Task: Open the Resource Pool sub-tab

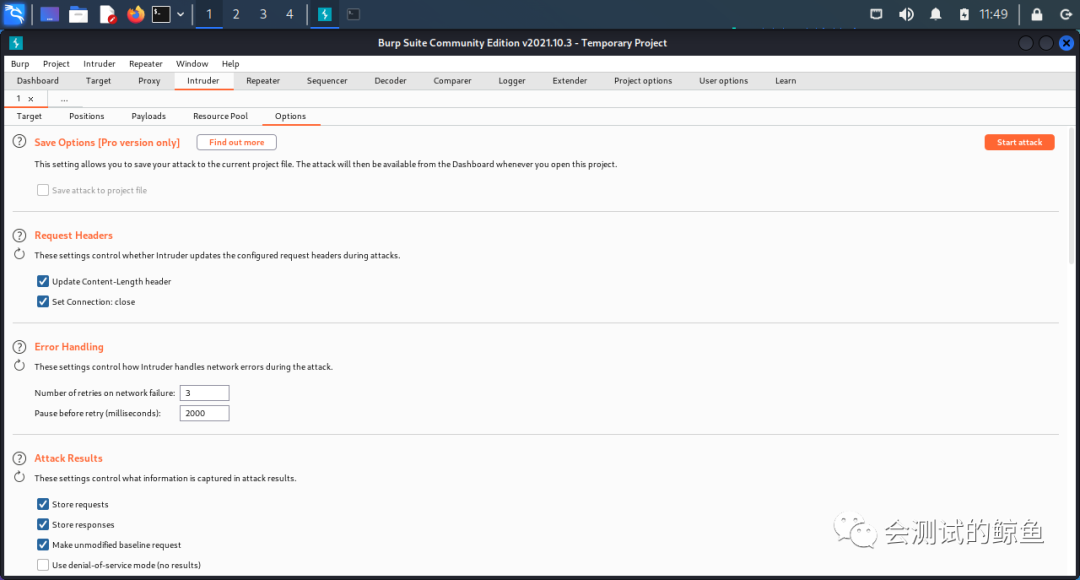Action: click(x=220, y=116)
